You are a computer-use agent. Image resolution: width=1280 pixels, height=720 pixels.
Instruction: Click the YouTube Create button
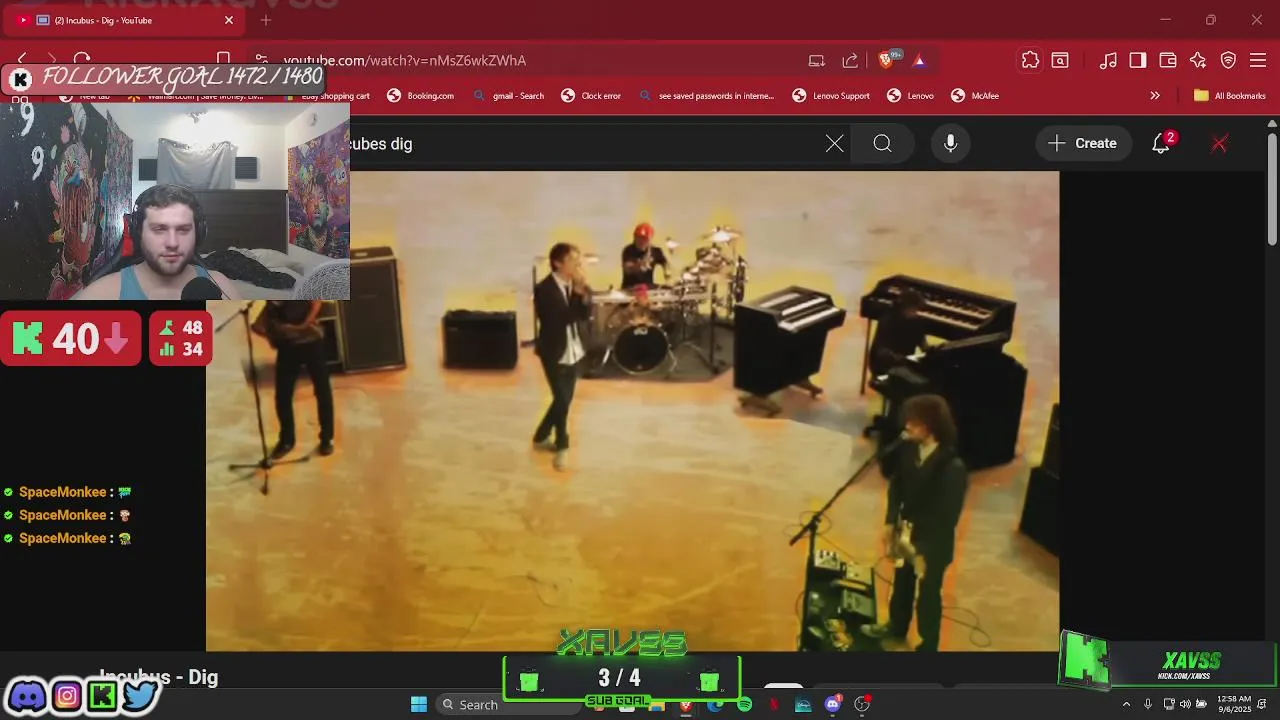coord(1083,143)
